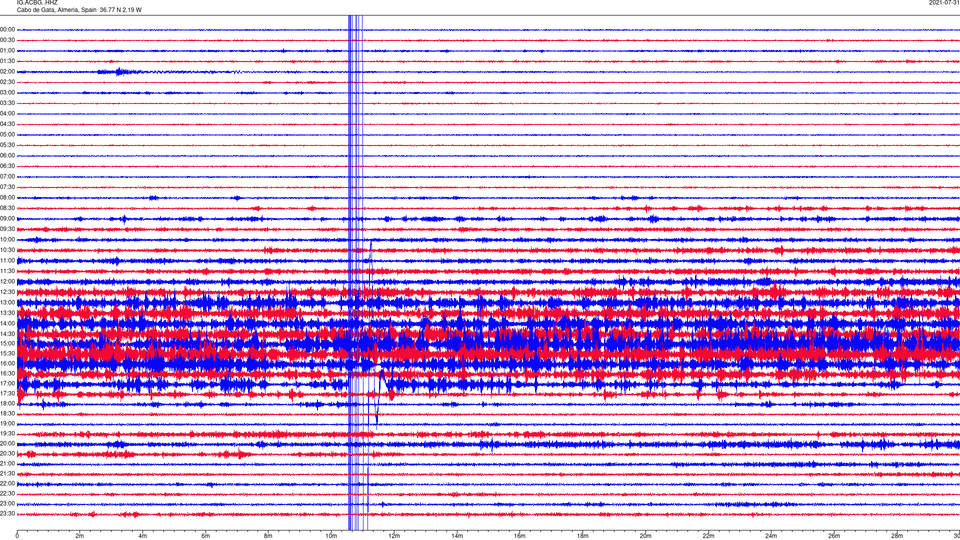Click the 15:00 time label
This screenshot has height=540, width=960.
pos(7,343)
